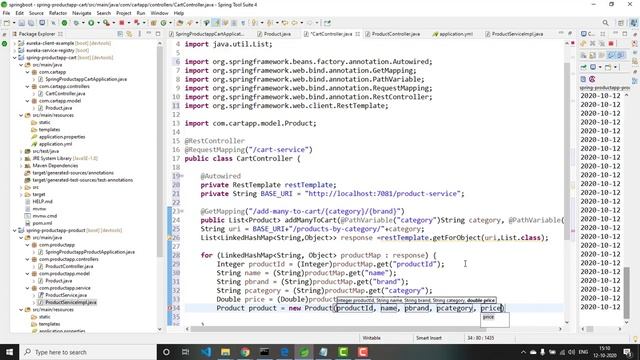Open the Project menu
This screenshot has width=640, height=360.
(124, 13)
